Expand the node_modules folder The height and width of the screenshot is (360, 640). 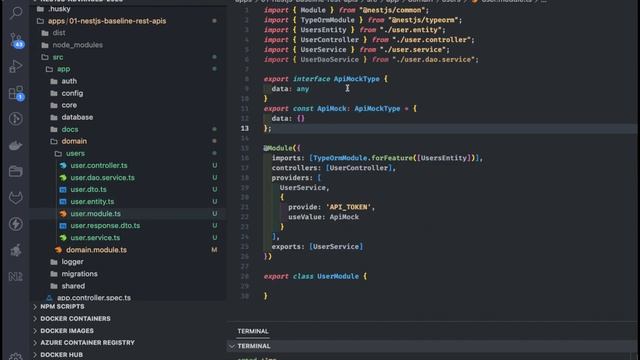pos(78,45)
